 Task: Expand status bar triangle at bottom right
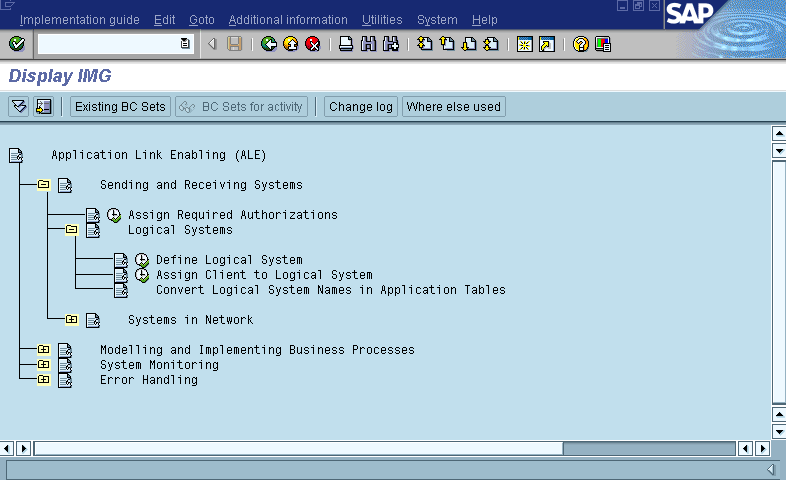(770, 469)
